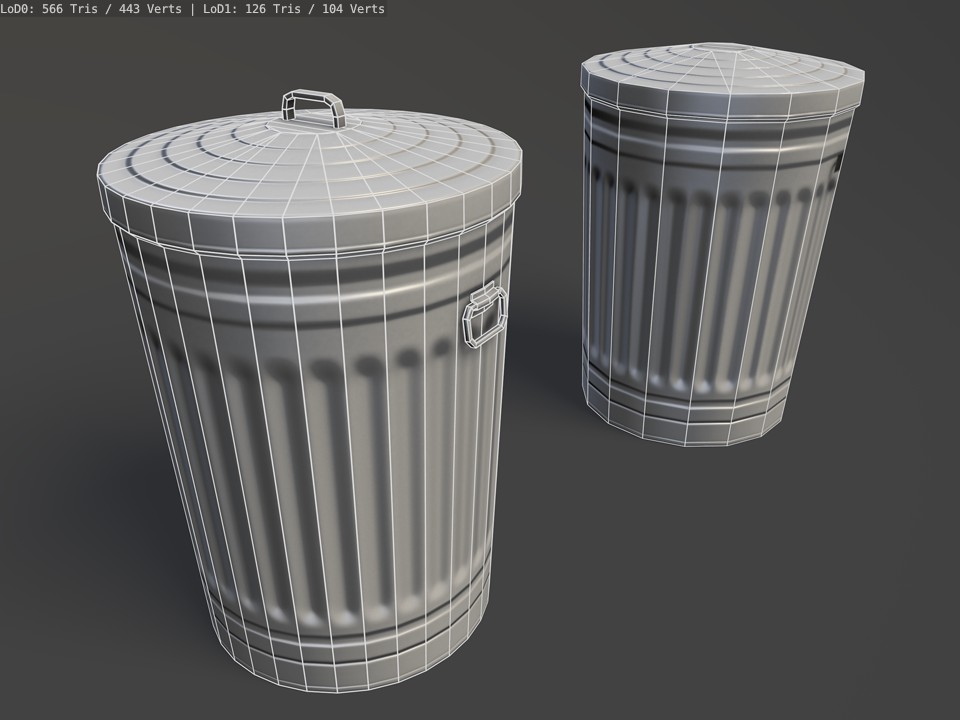Click the LoD0 label text
This screenshot has height=720, width=960.
[x=16, y=9]
